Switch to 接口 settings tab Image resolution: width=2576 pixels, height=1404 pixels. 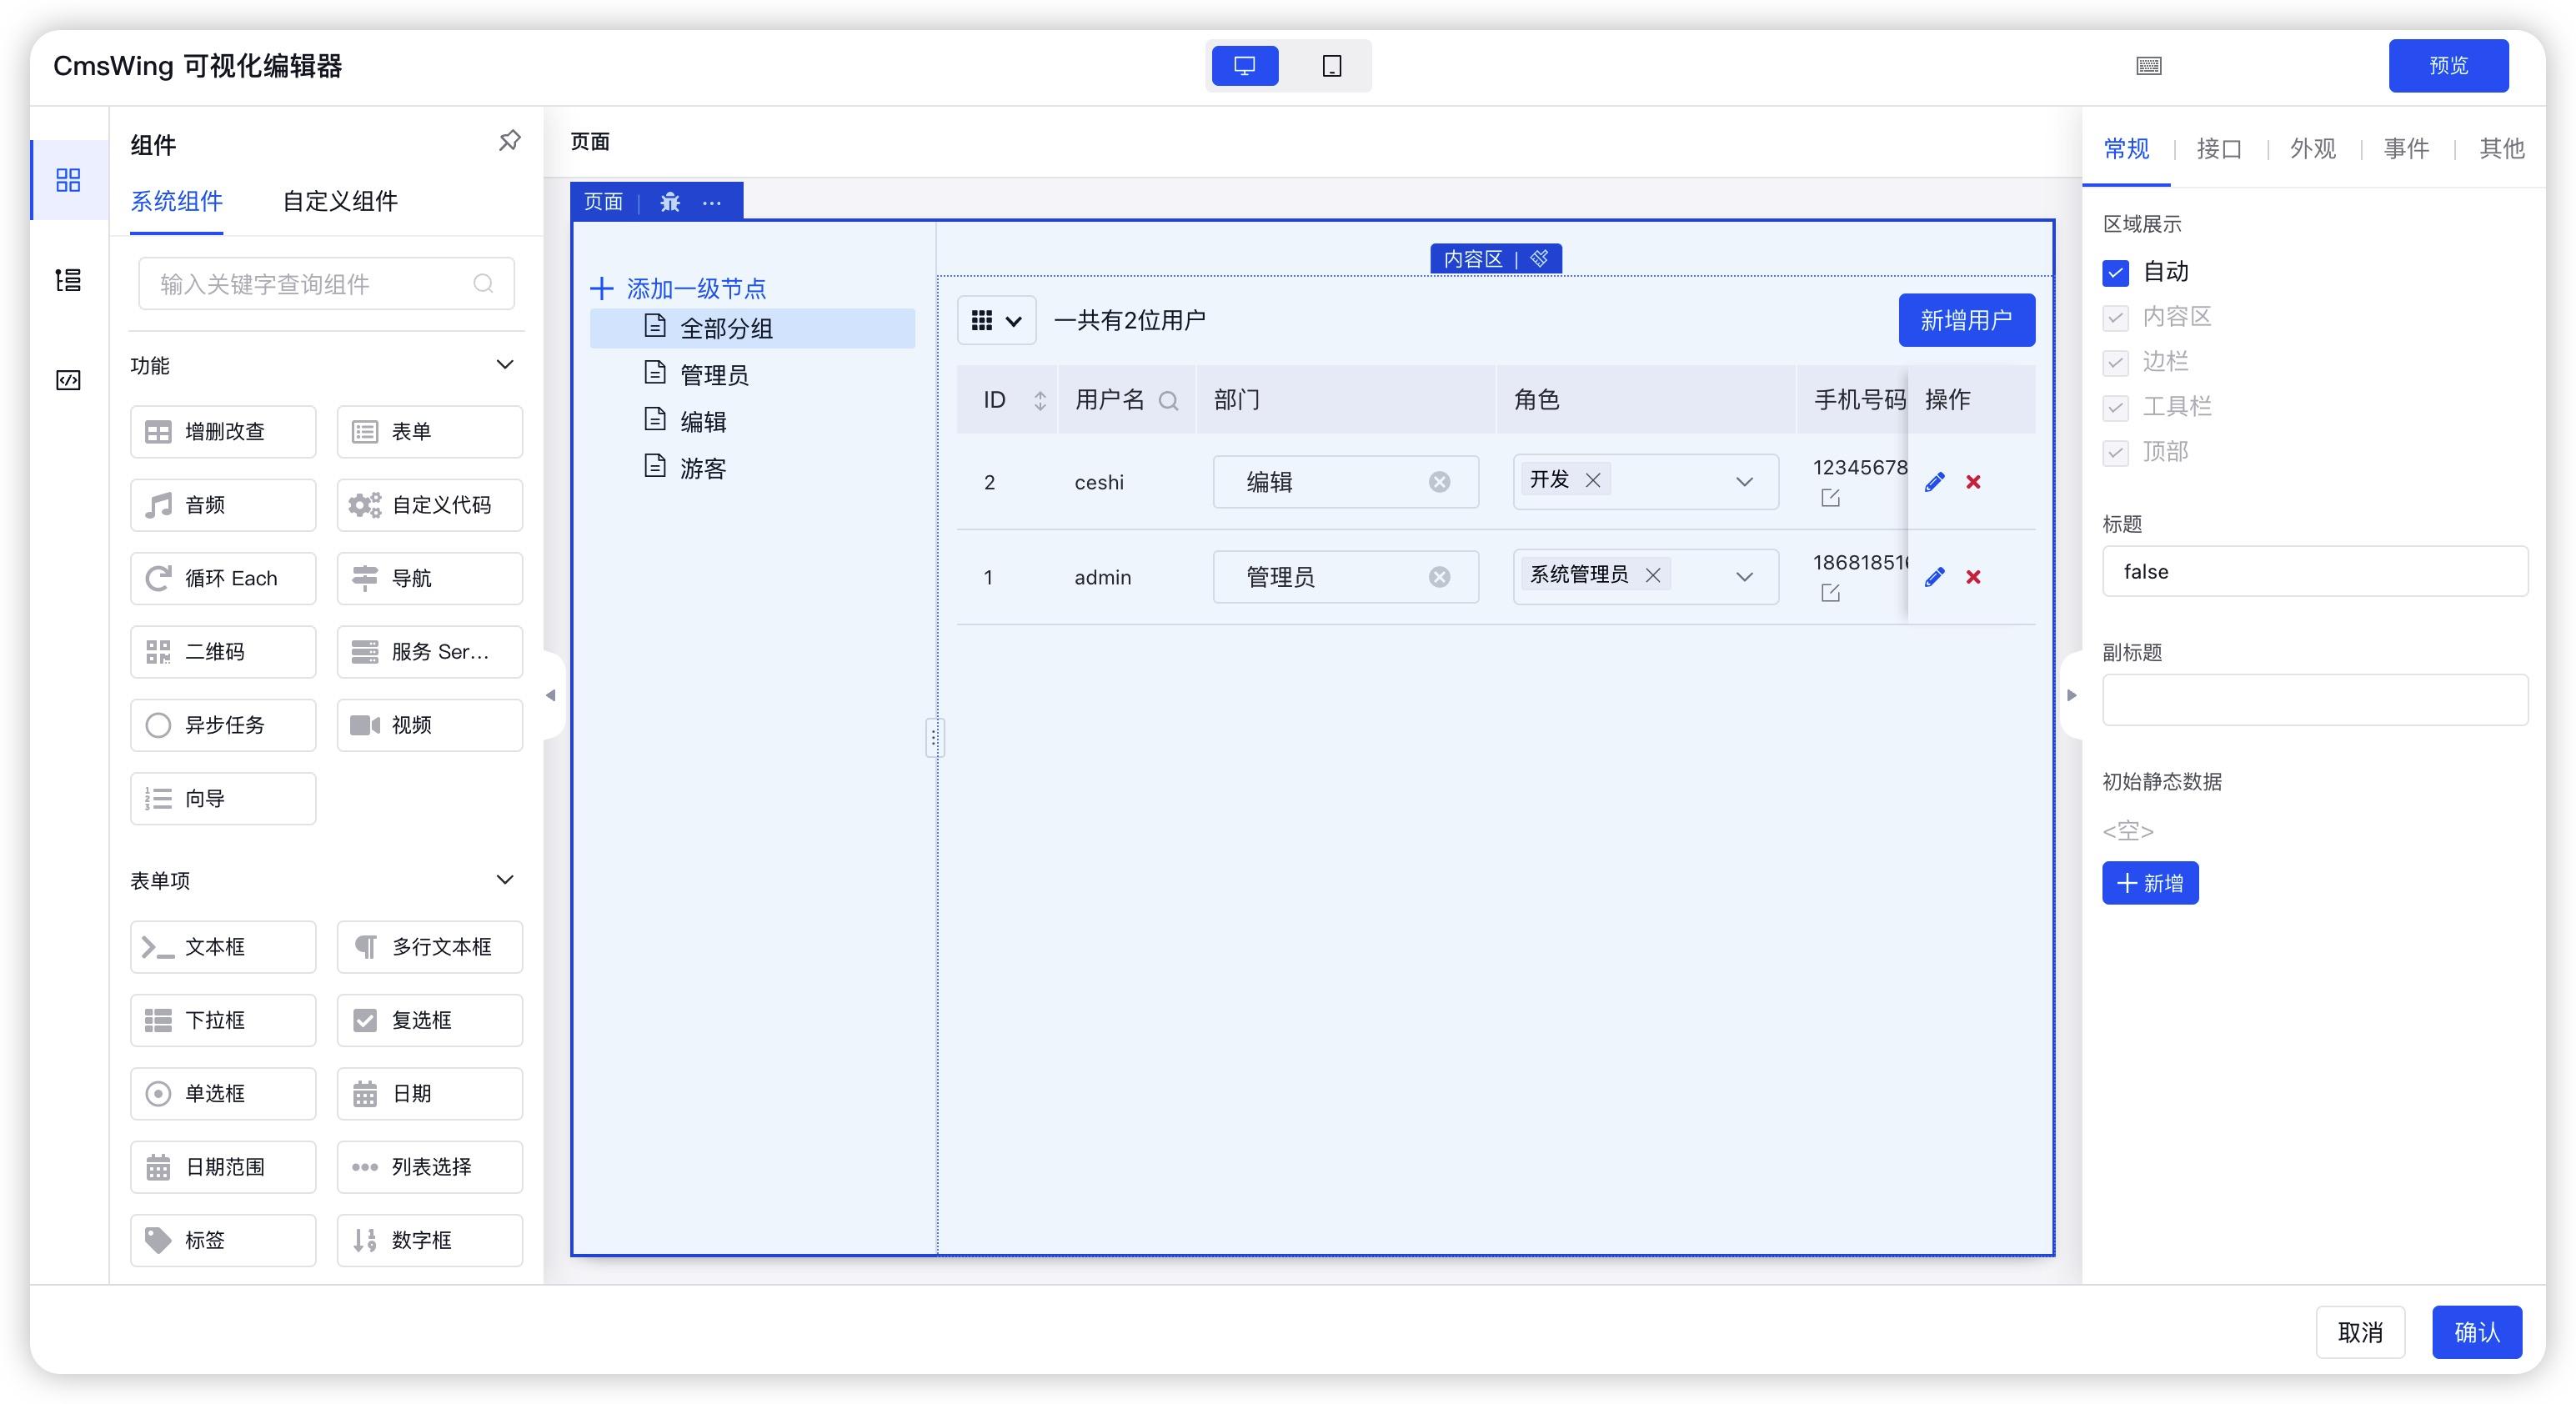point(2219,149)
